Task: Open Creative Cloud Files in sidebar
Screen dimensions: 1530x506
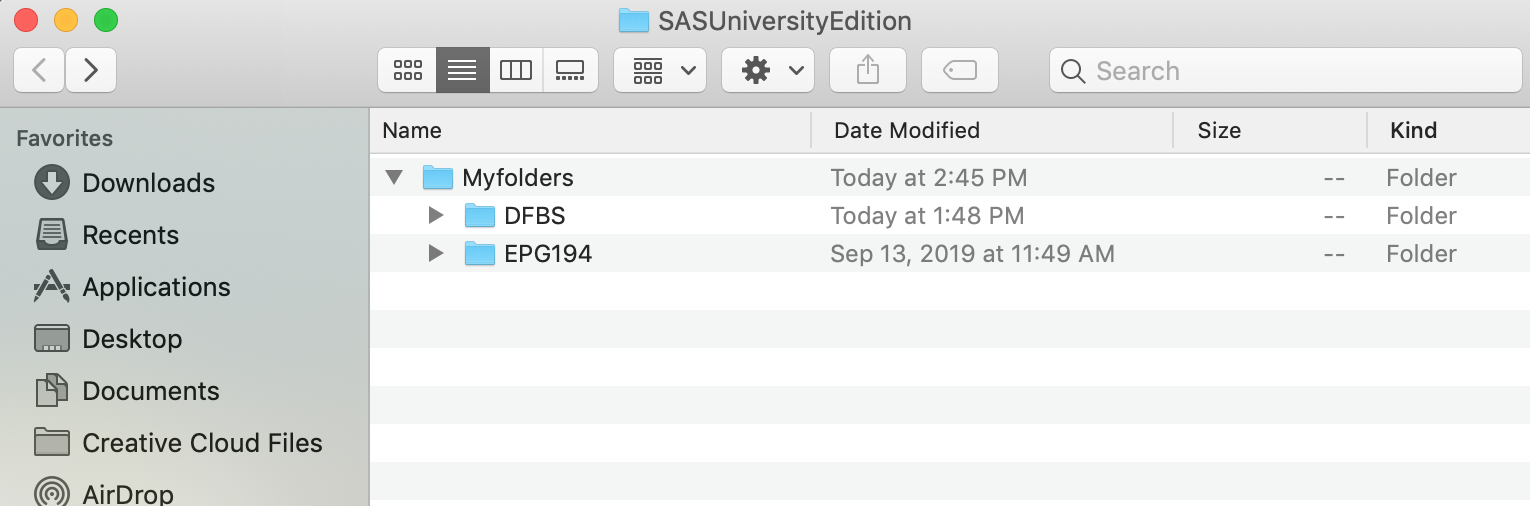Action: [x=202, y=443]
